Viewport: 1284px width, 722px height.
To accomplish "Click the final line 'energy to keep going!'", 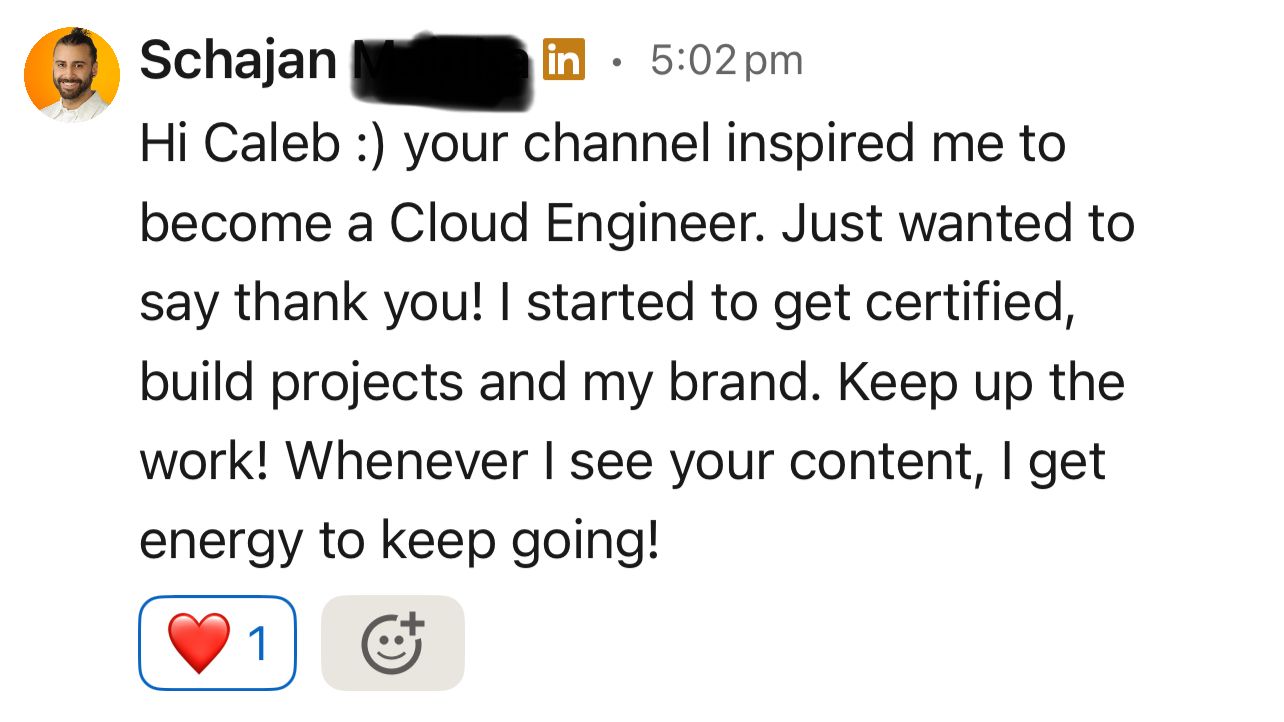I will tap(399, 541).
